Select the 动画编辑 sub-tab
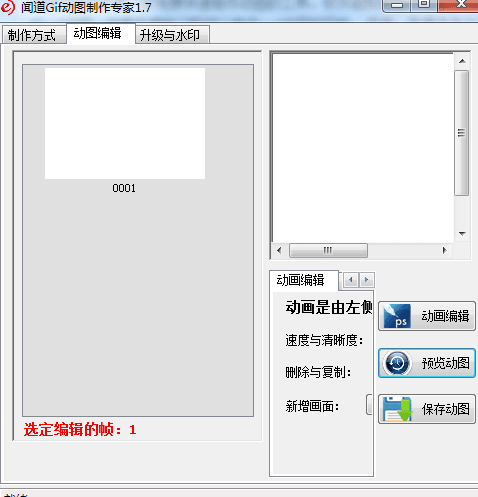The height and width of the screenshot is (497, 478). 304,280
